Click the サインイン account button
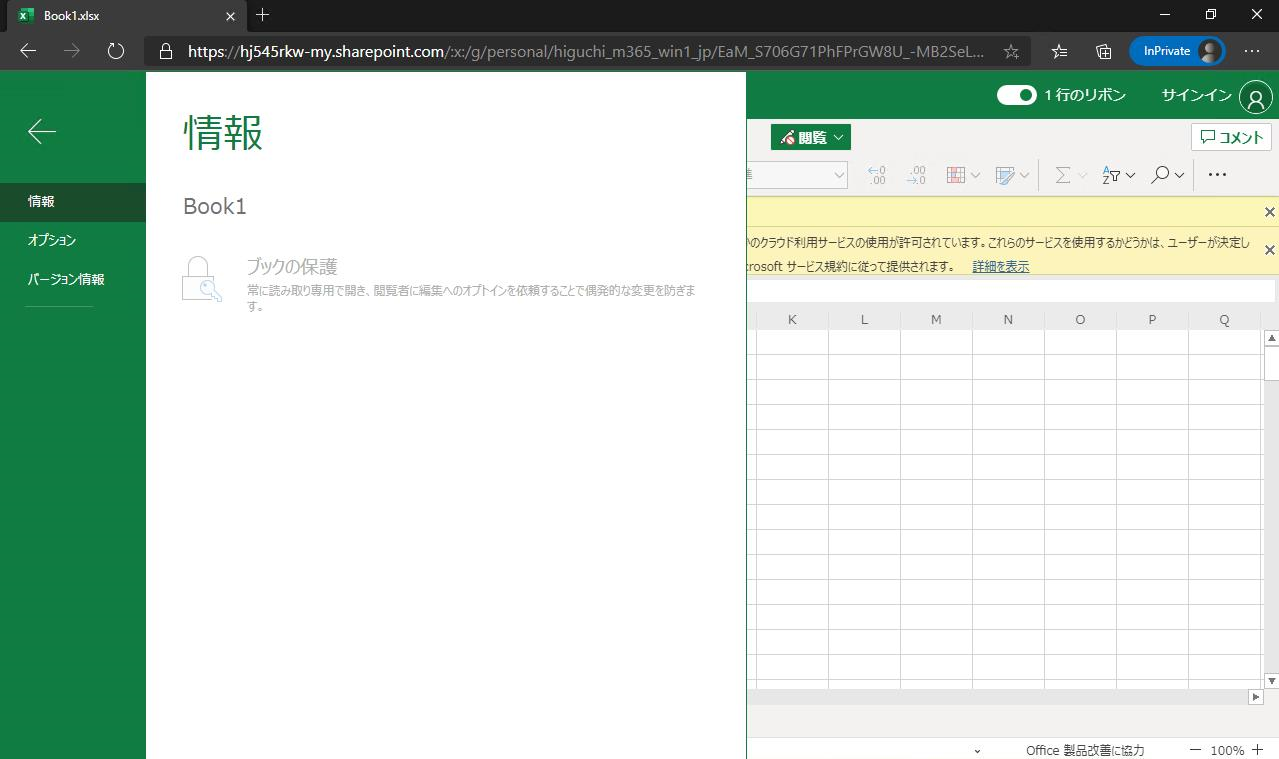 coord(1215,95)
